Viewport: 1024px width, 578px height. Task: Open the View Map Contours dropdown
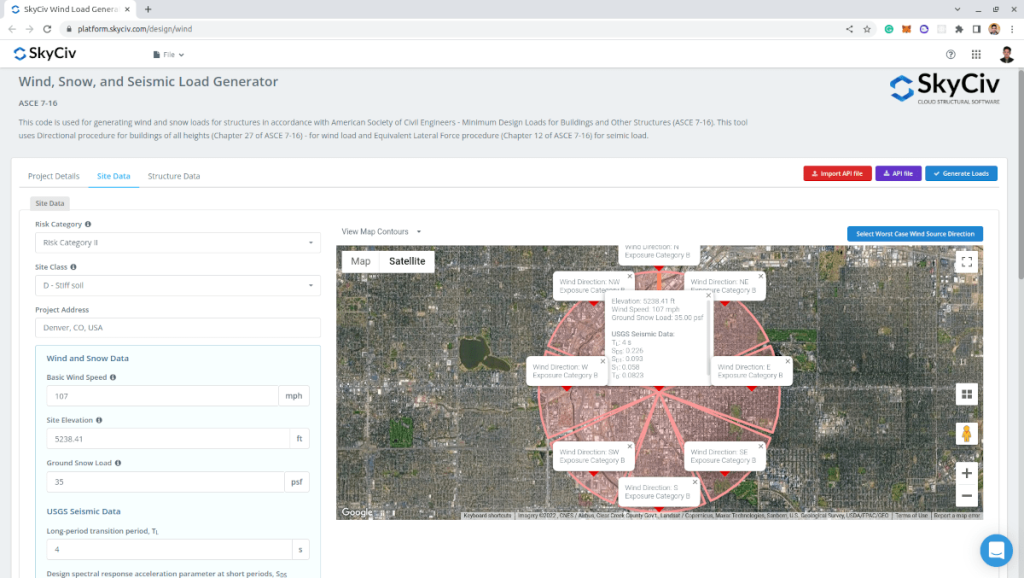point(381,232)
